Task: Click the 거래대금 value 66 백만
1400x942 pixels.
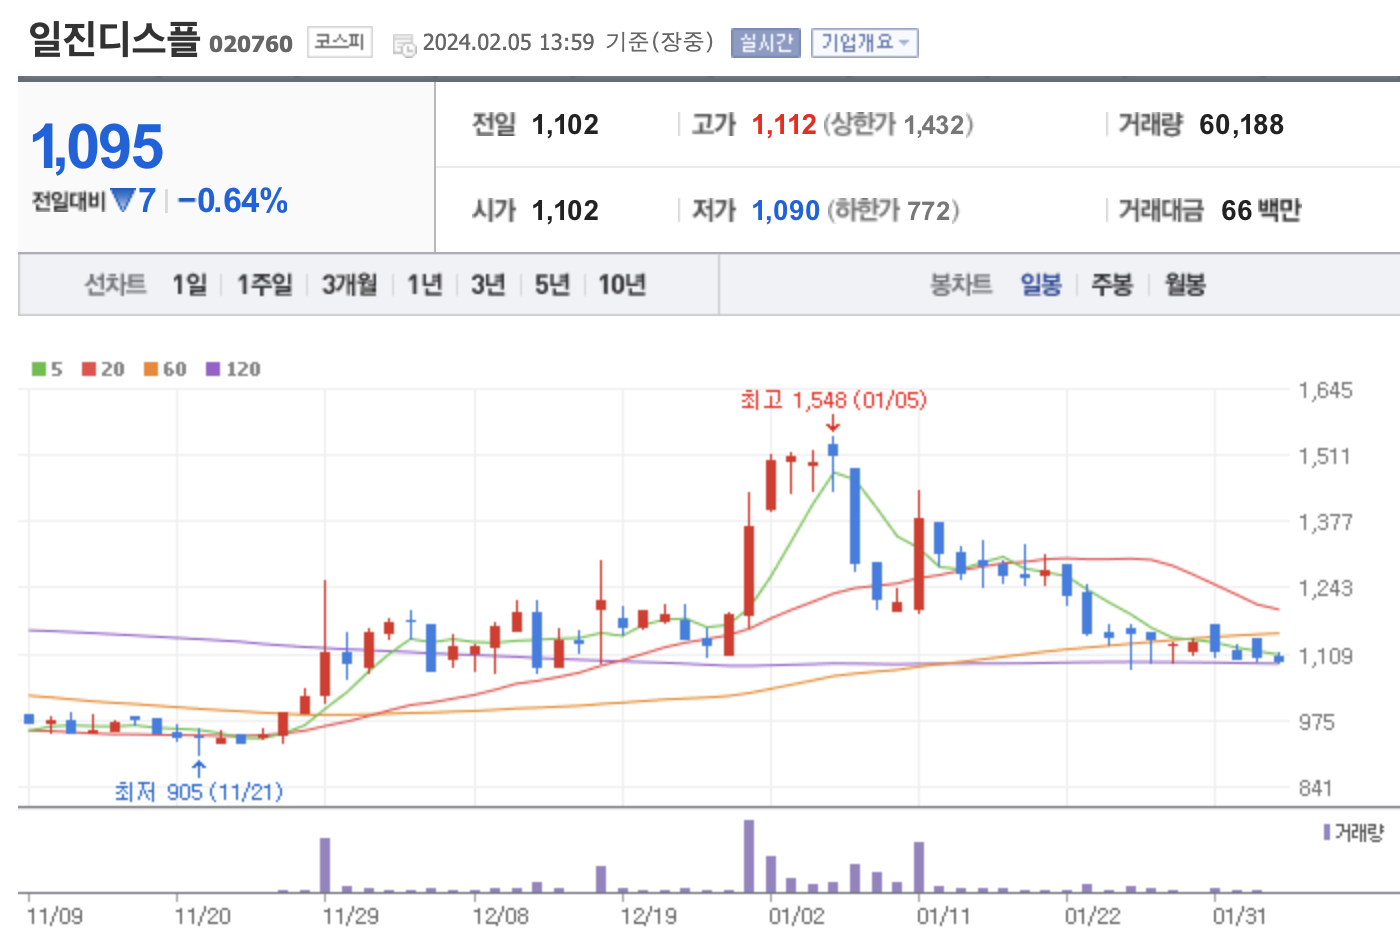Action: point(1261,211)
